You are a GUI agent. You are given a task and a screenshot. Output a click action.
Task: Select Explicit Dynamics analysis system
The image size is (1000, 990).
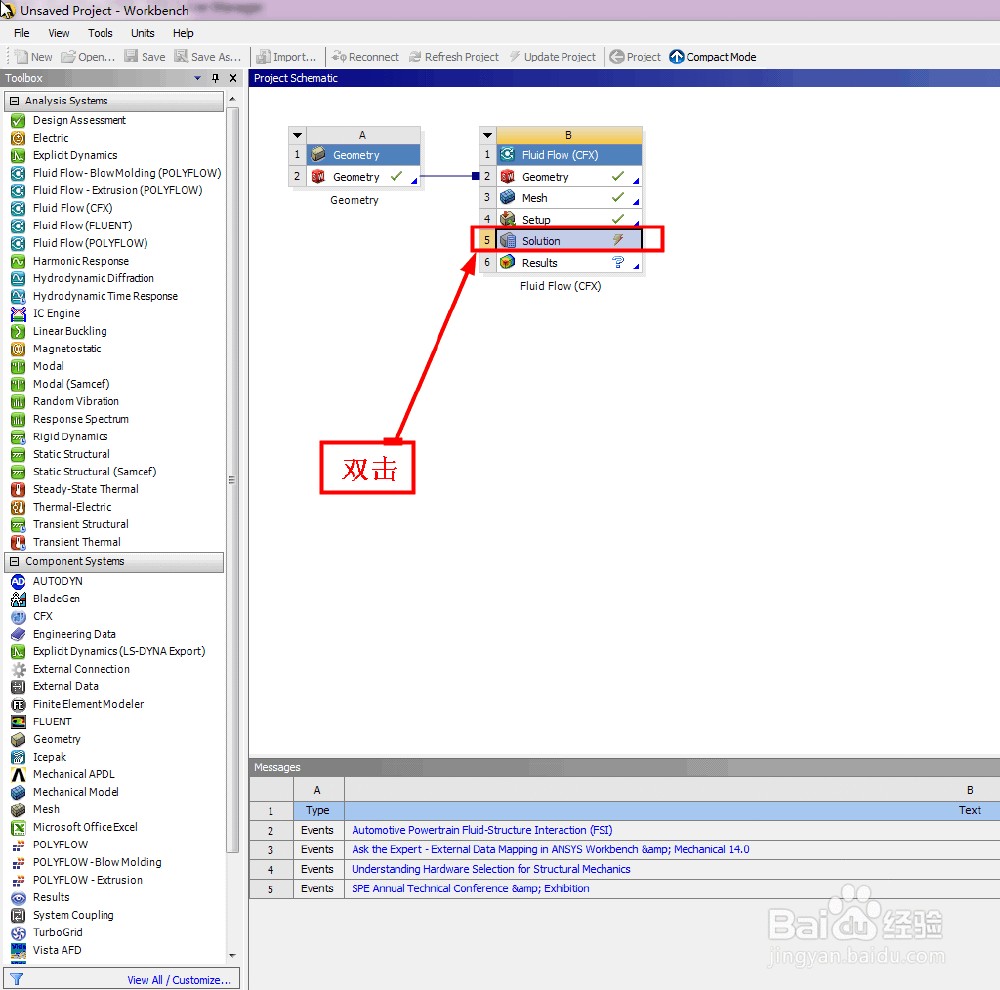coord(75,155)
